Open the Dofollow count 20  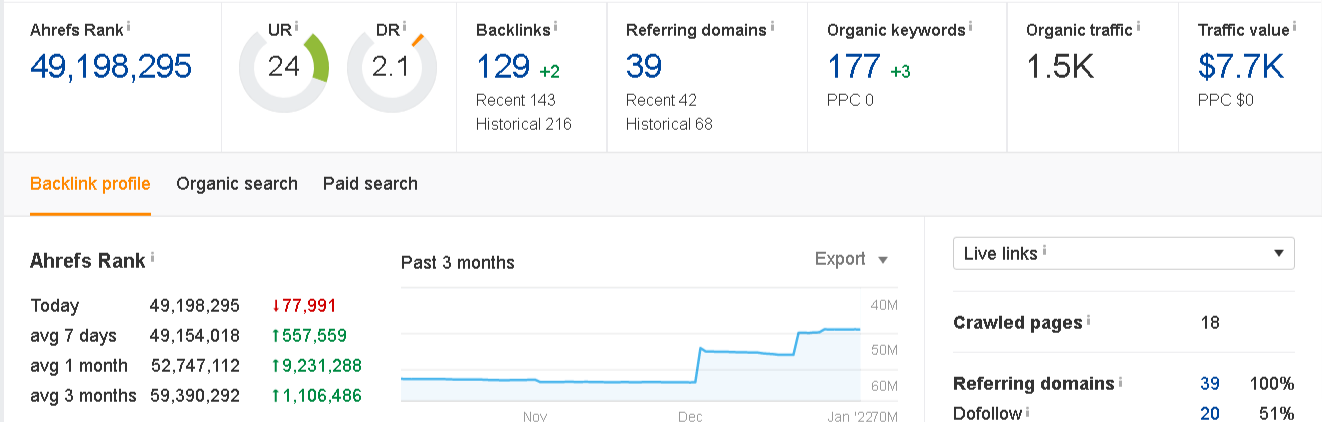click(1210, 414)
